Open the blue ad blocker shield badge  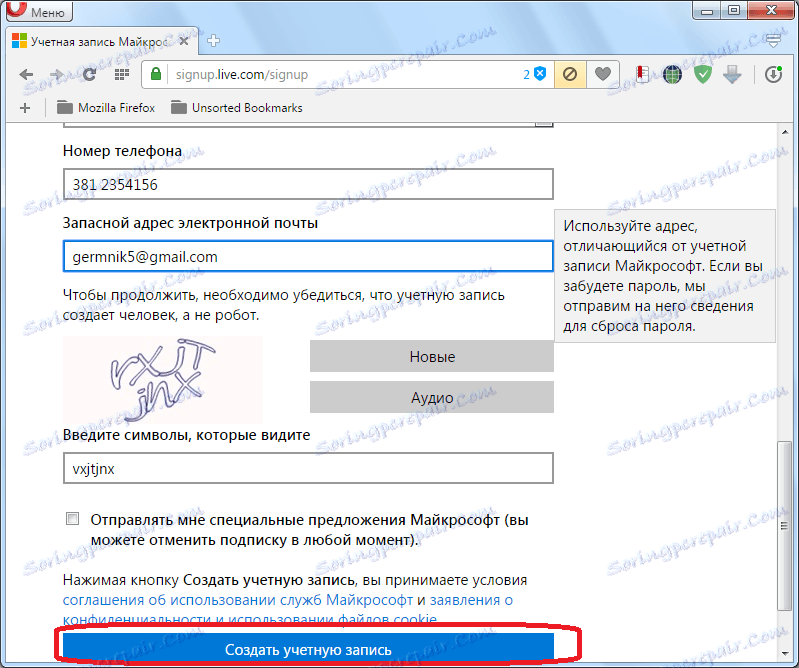[x=535, y=74]
